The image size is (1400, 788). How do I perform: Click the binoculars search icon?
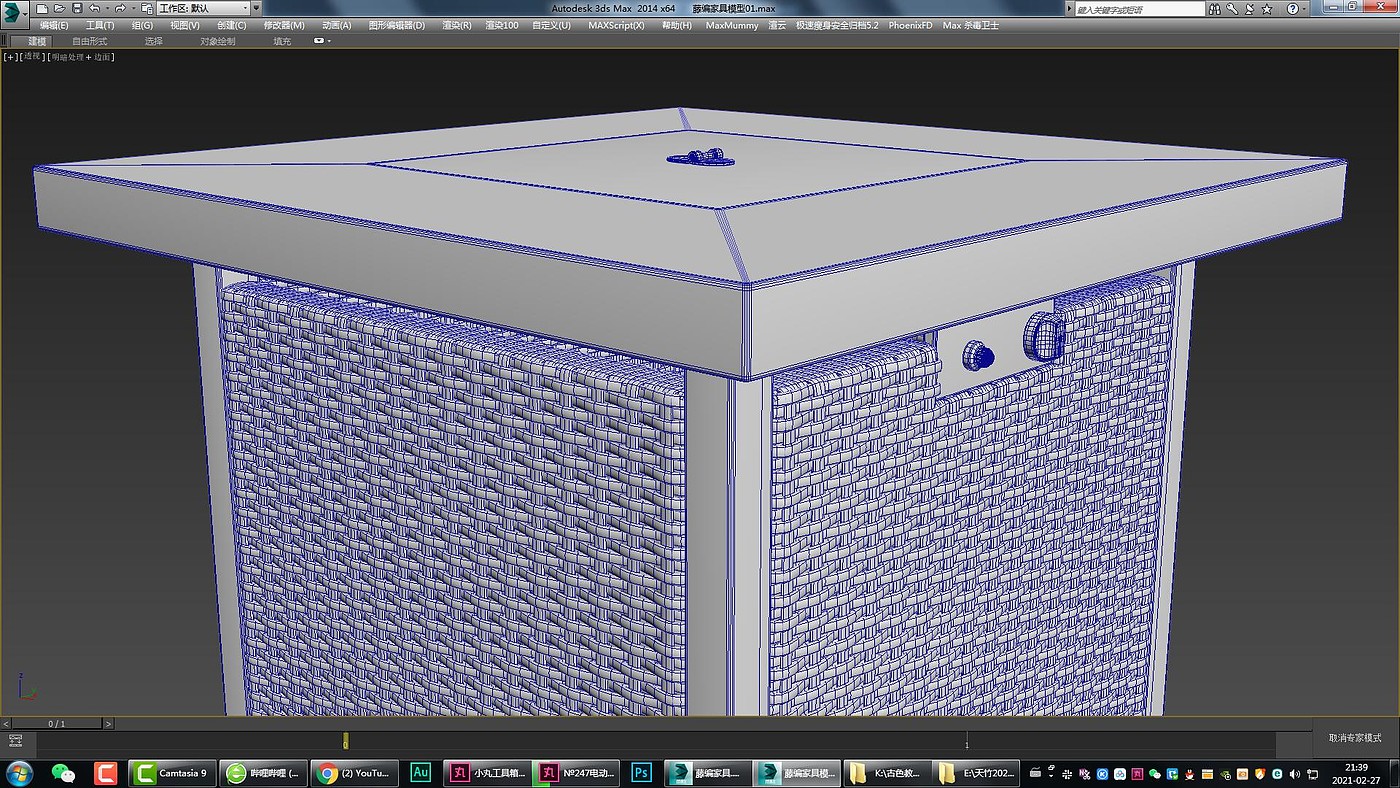coord(1215,9)
